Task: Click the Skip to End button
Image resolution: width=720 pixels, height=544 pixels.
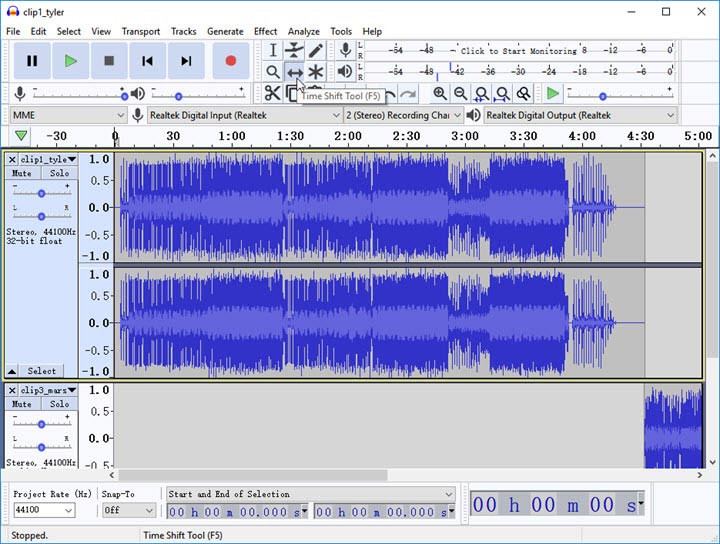Action: click(186, 61)
